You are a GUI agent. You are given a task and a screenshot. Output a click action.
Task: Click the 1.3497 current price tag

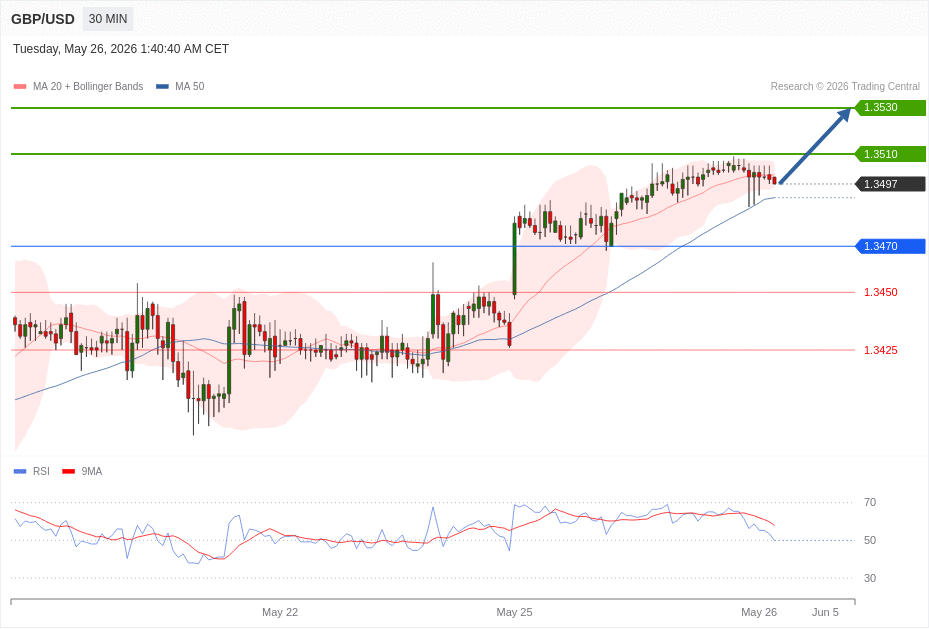point(890,184)
